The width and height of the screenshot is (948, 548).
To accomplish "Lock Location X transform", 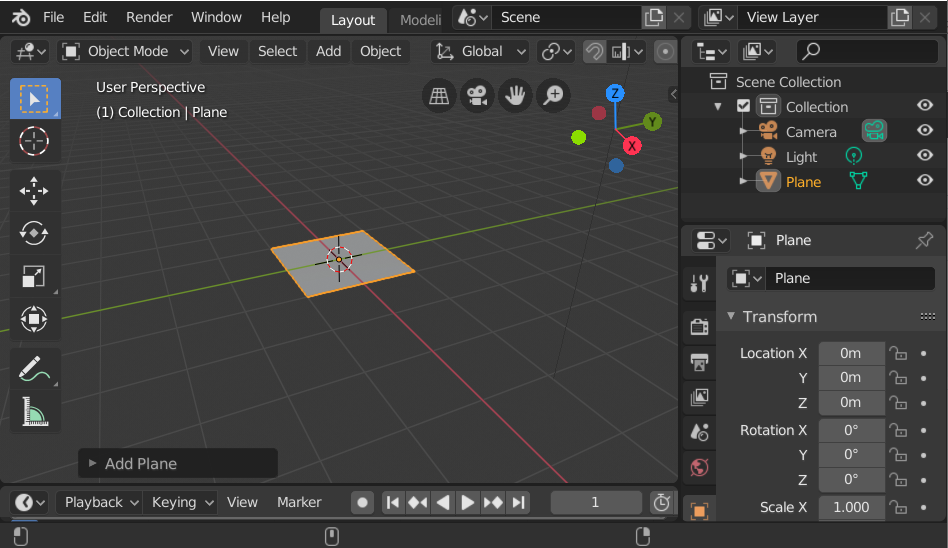I will 898,353.
